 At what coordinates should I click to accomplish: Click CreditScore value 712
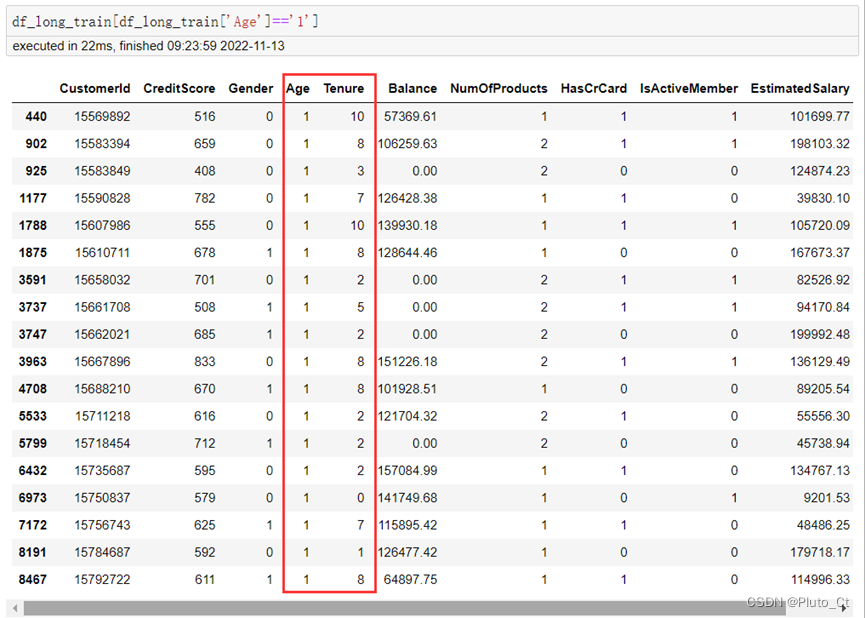tap(205, 443)
